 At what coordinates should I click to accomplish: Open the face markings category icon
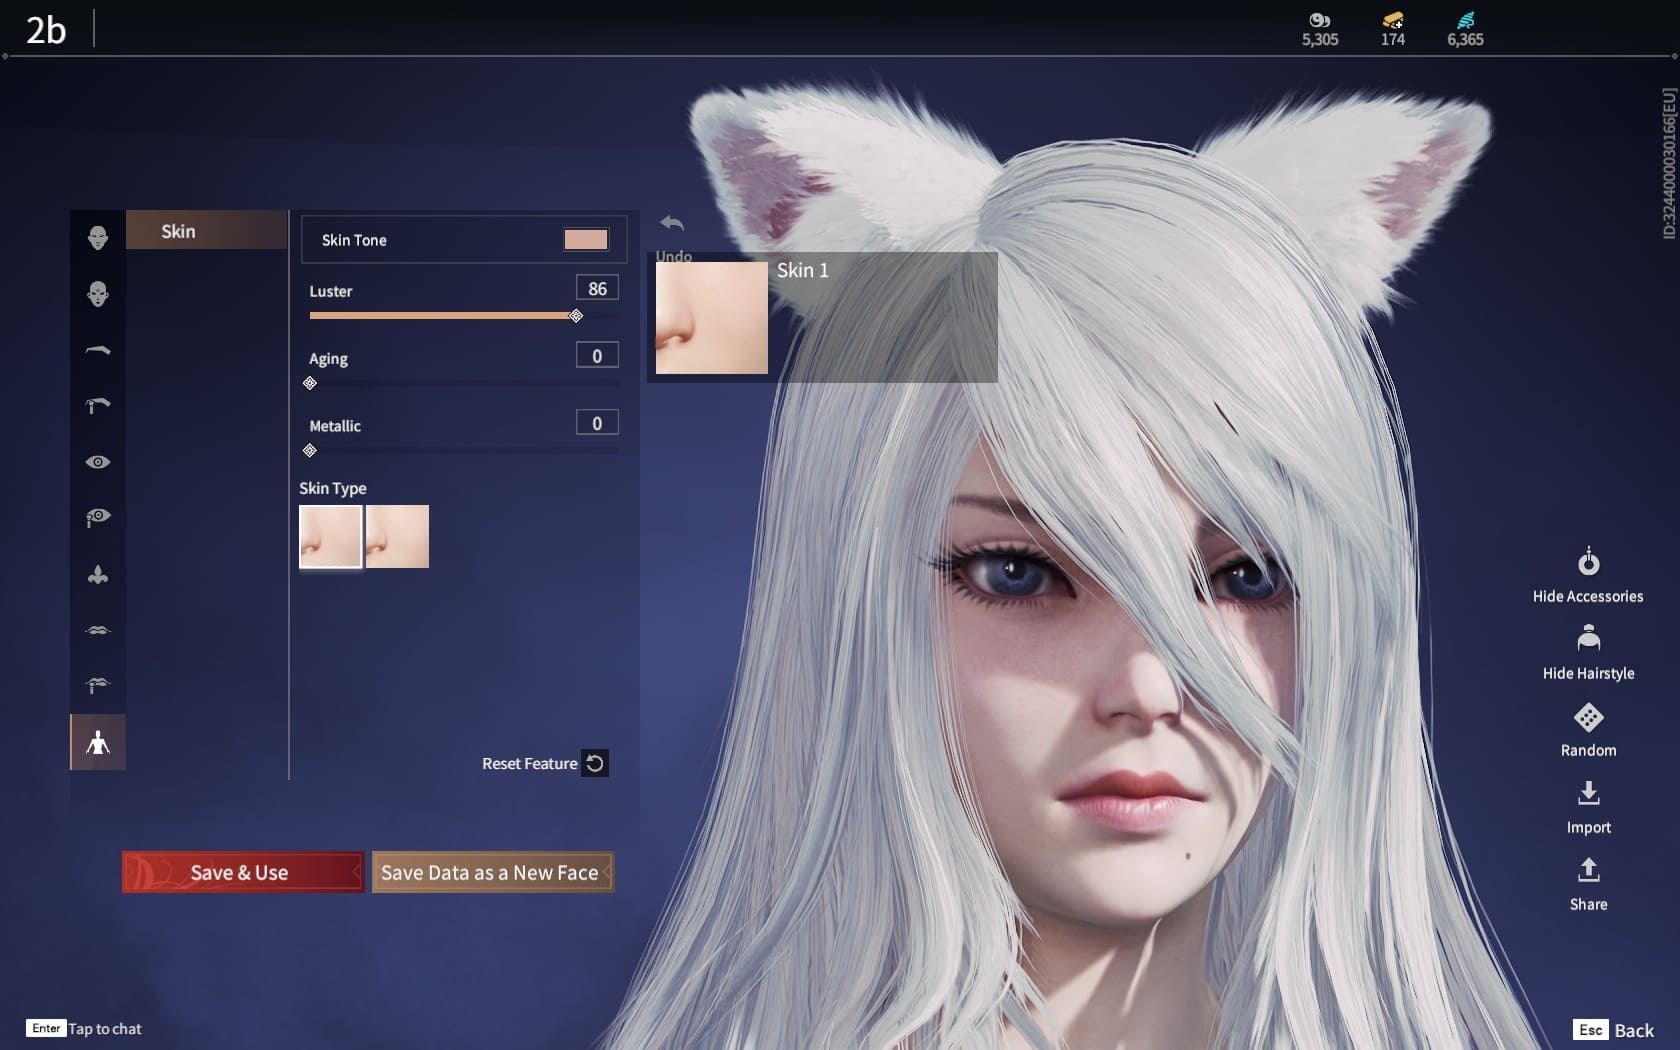coord(98,294)
